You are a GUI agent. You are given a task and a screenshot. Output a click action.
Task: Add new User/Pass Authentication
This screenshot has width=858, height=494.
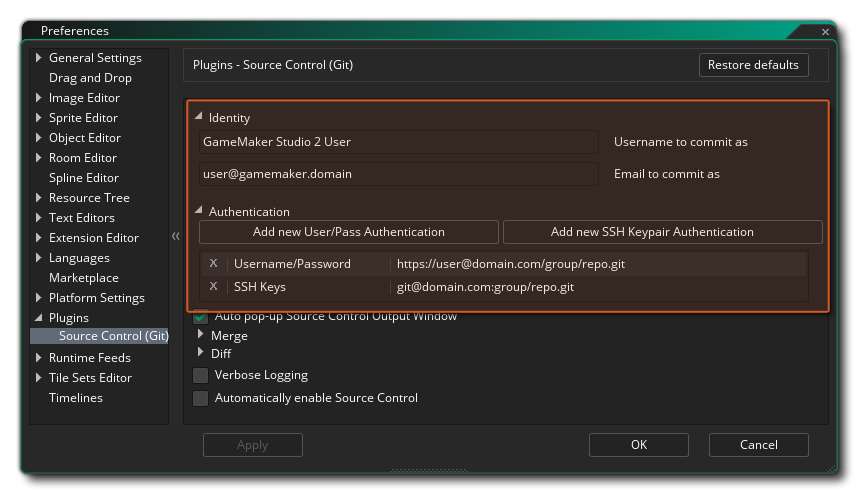(348, 232)
